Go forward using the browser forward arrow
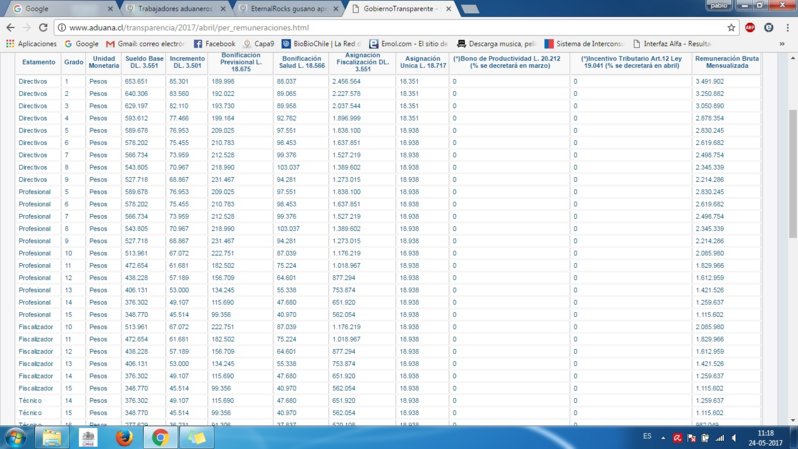 point(27,27)
